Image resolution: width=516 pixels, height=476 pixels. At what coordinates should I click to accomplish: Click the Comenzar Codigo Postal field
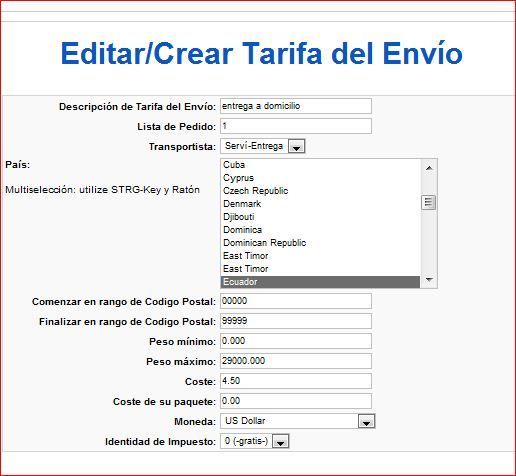tap(296, 301)
